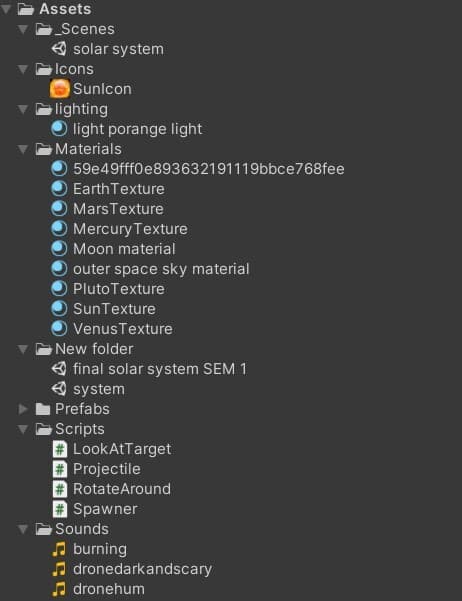Select the PlutoTexture name

(119, 289)
